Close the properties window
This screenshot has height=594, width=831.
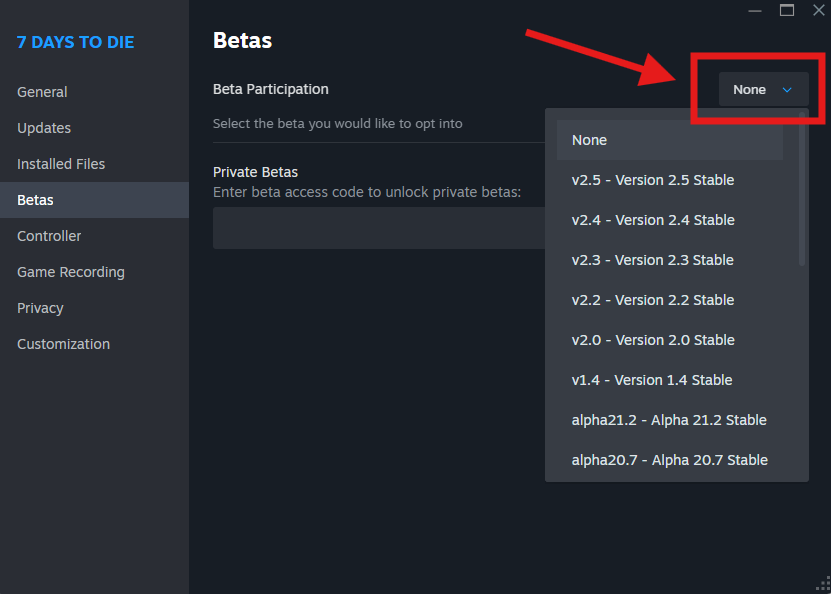(x=819, y=10)
